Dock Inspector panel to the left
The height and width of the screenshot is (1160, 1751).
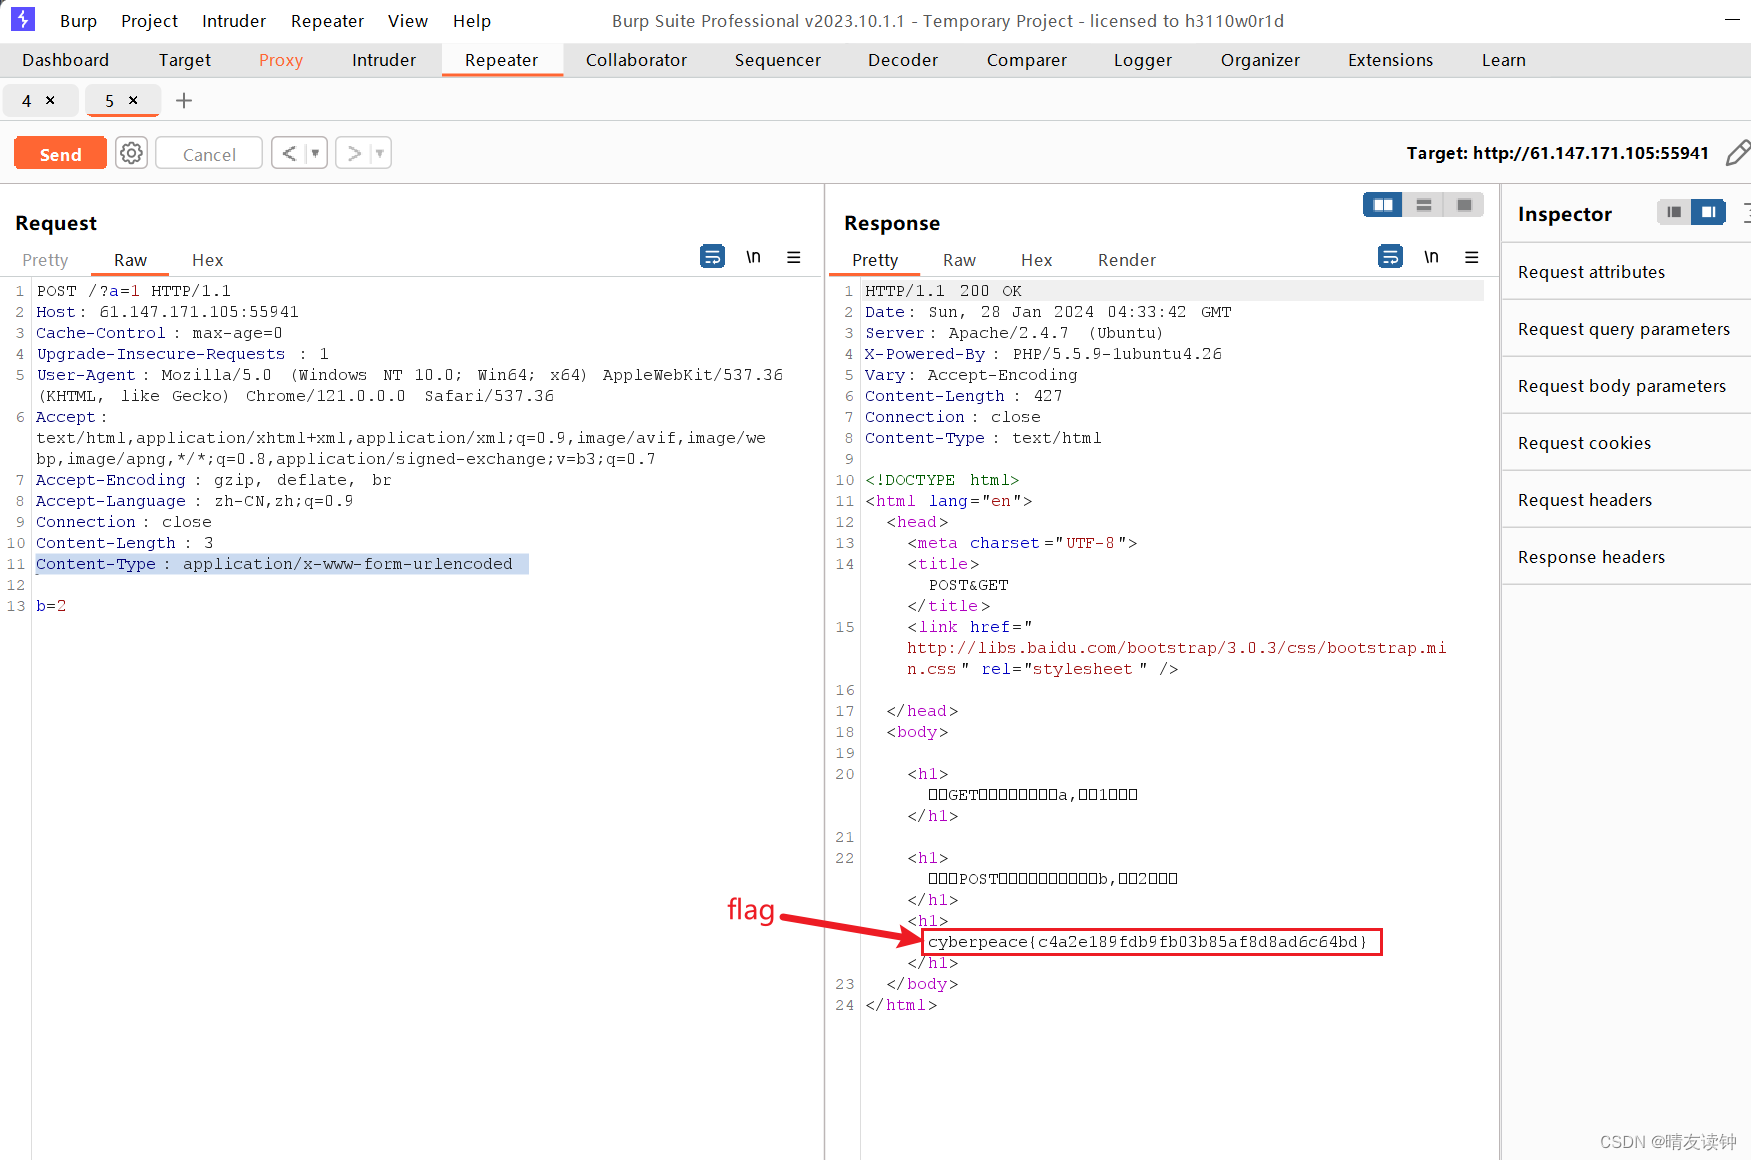[x=1674, y=212]
